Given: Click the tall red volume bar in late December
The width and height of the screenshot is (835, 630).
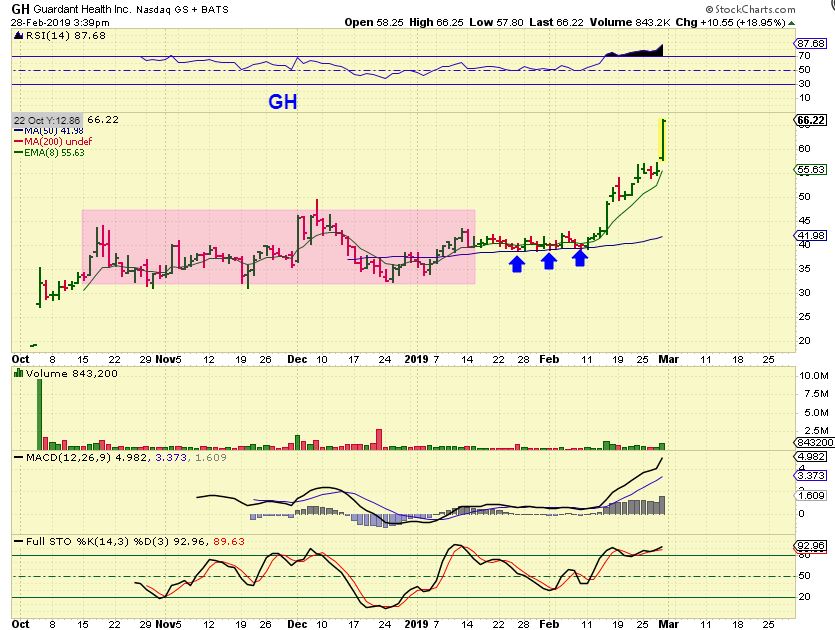Looking at the screenshot, I should (x=379, y=440).
